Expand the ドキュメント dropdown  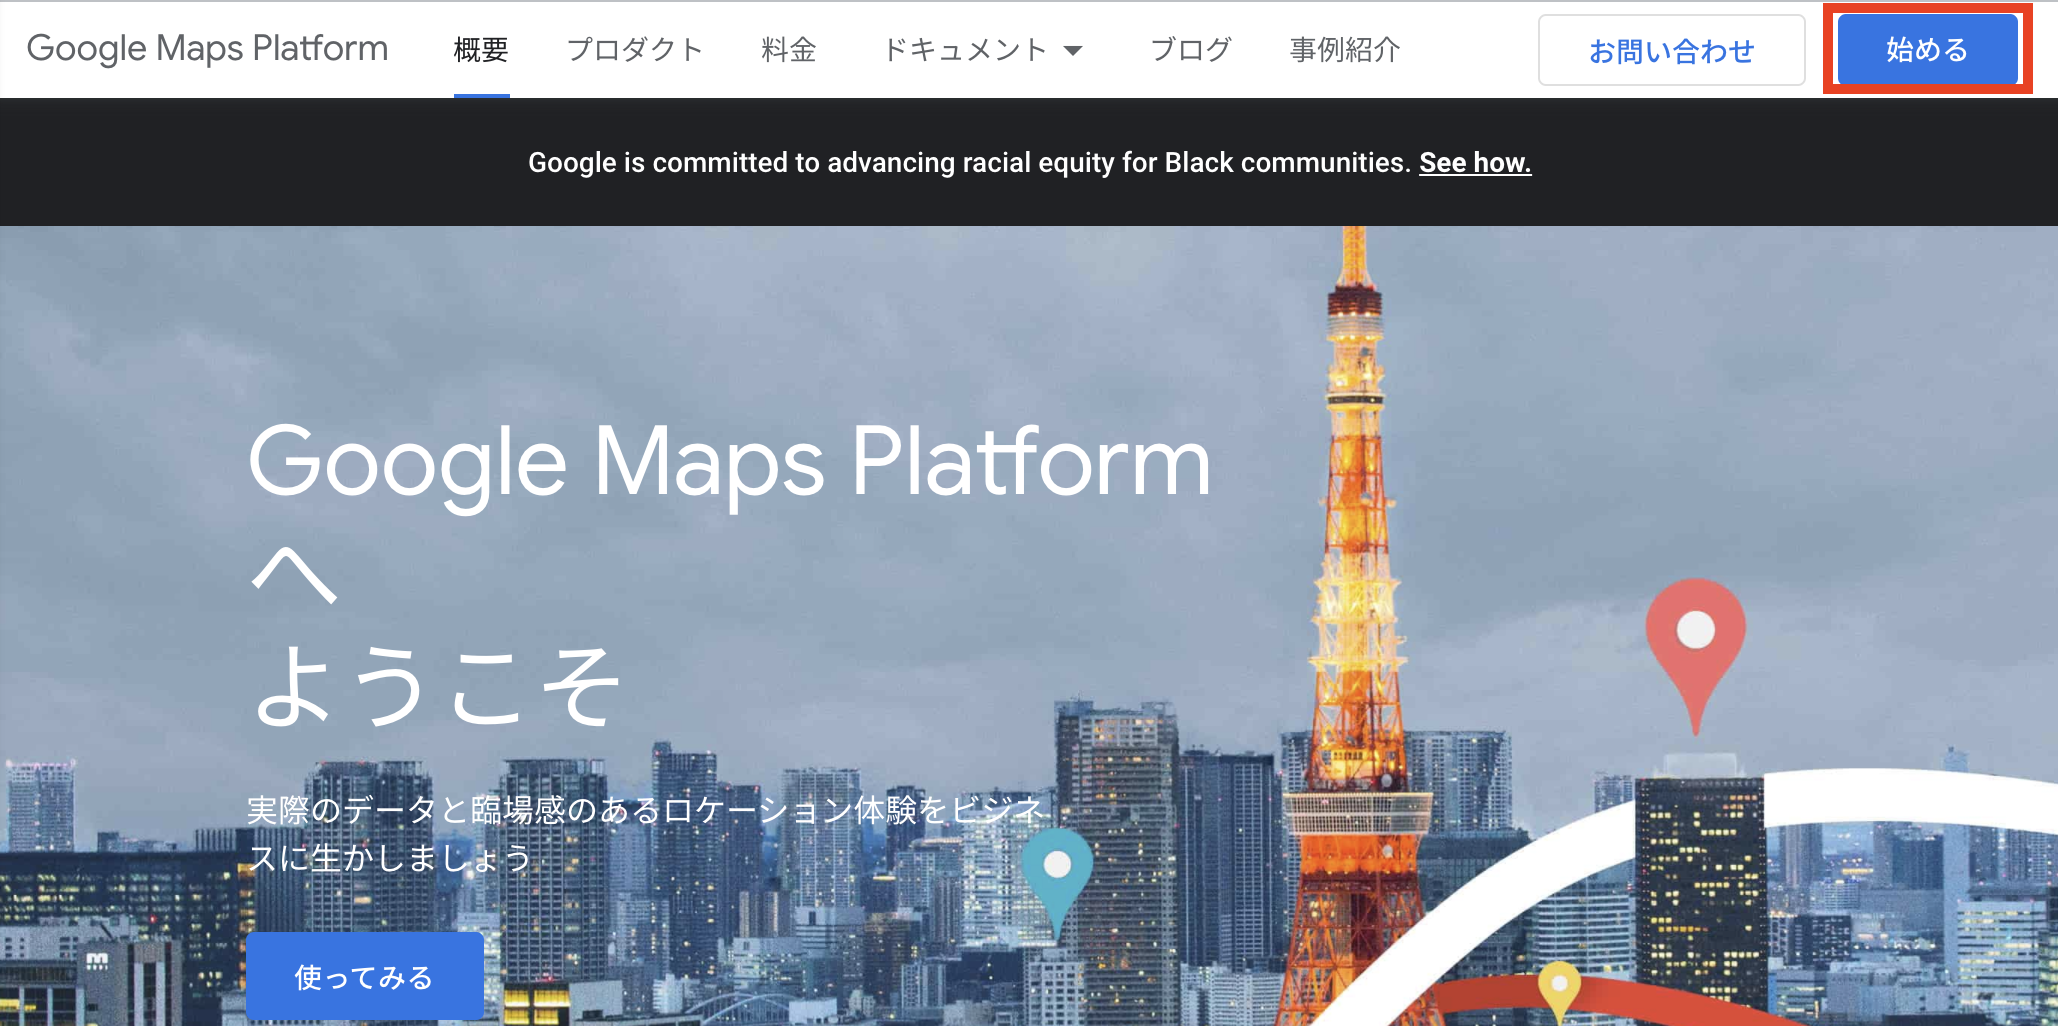coord(983,49)
